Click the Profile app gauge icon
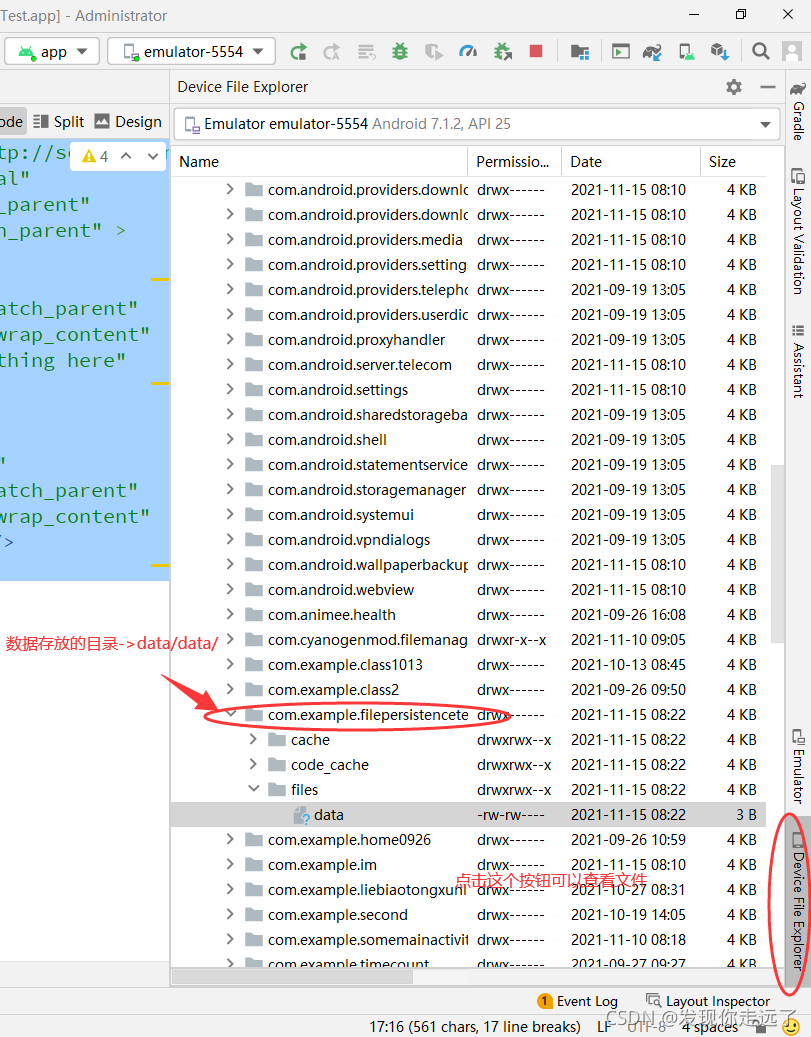 pyautogui.click(x=468, y=52)
